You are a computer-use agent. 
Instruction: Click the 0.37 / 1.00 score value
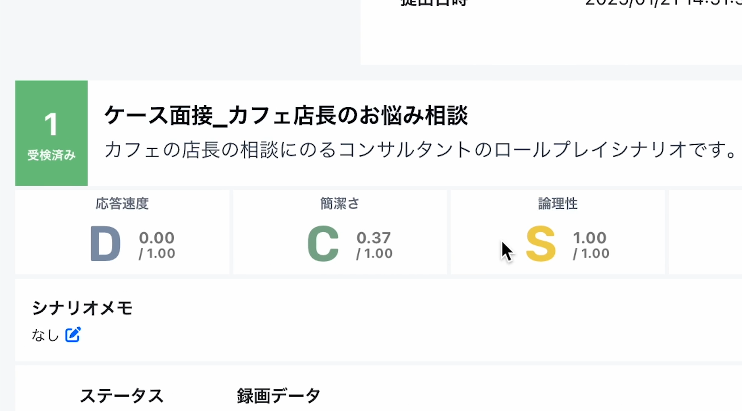[374, 245]
